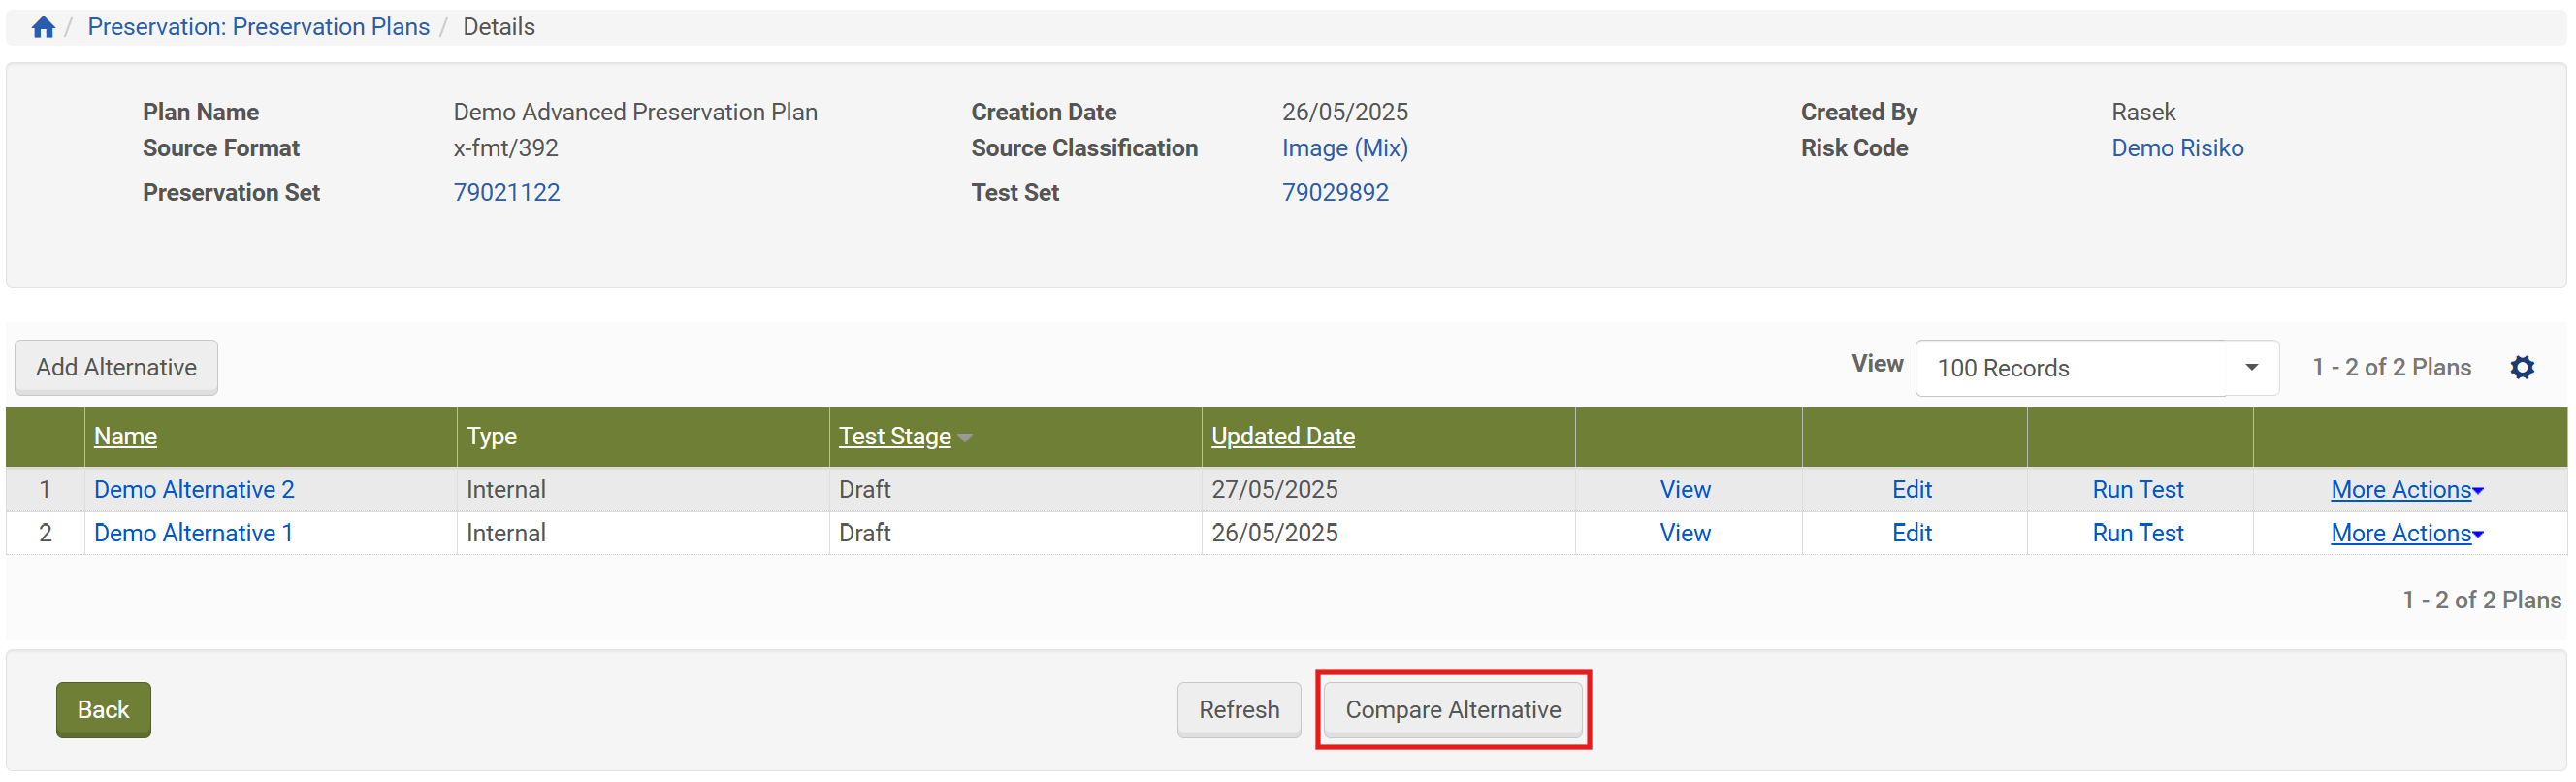
Task: Go back with the Back button
Action: coord(103,709)
